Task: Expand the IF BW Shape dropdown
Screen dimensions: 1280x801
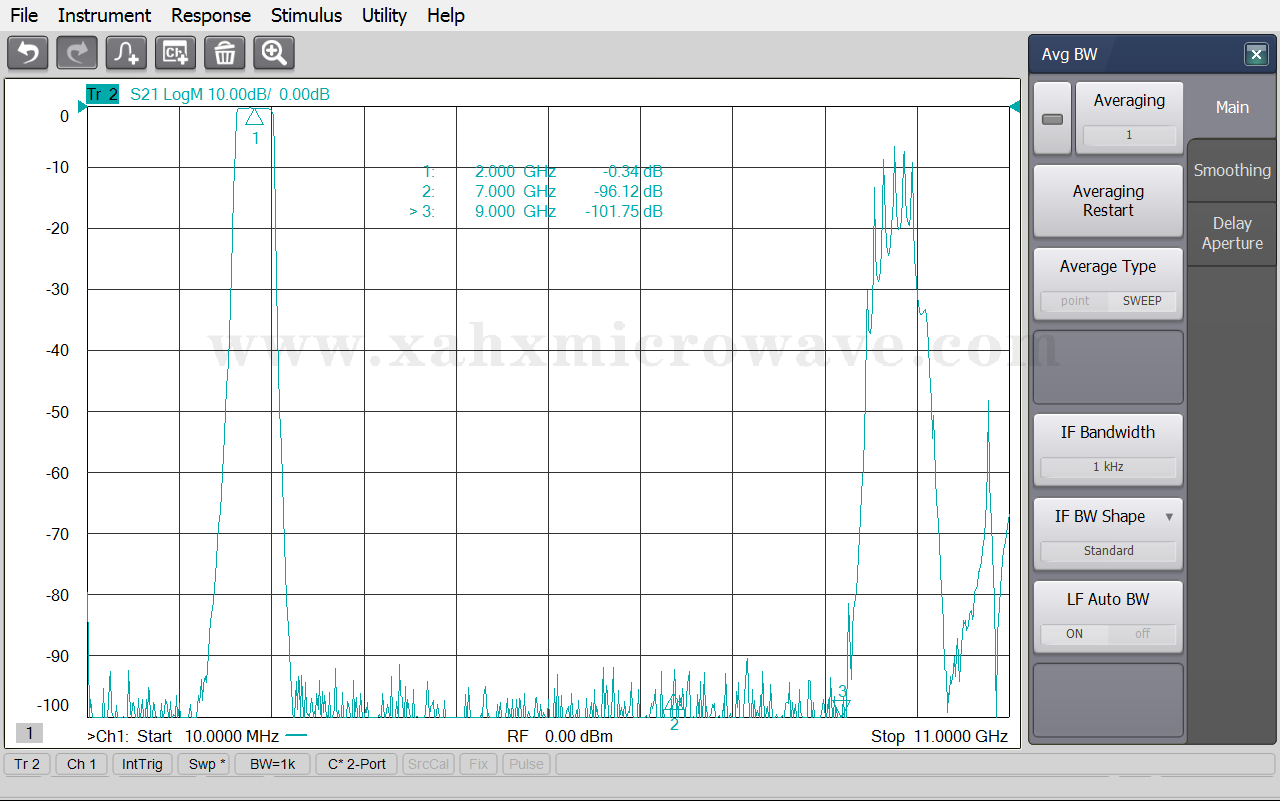Action: pyautogui.click(x=1169, y=517)
